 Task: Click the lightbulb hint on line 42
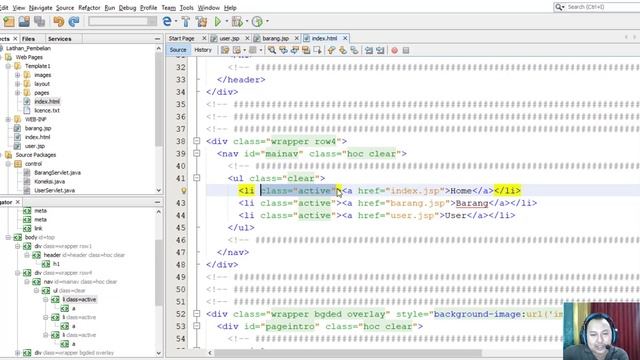tap(184, 191)
